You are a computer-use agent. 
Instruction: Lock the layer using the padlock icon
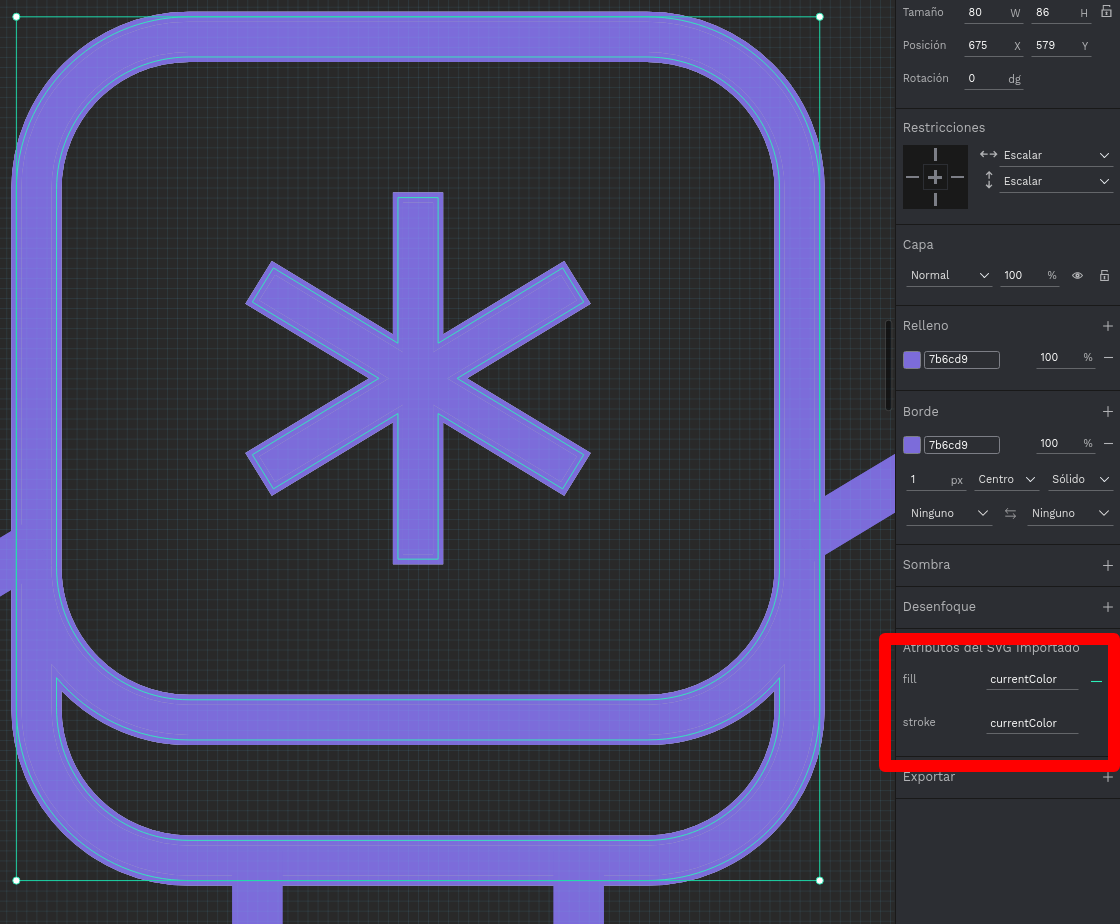click(1104, 275)
